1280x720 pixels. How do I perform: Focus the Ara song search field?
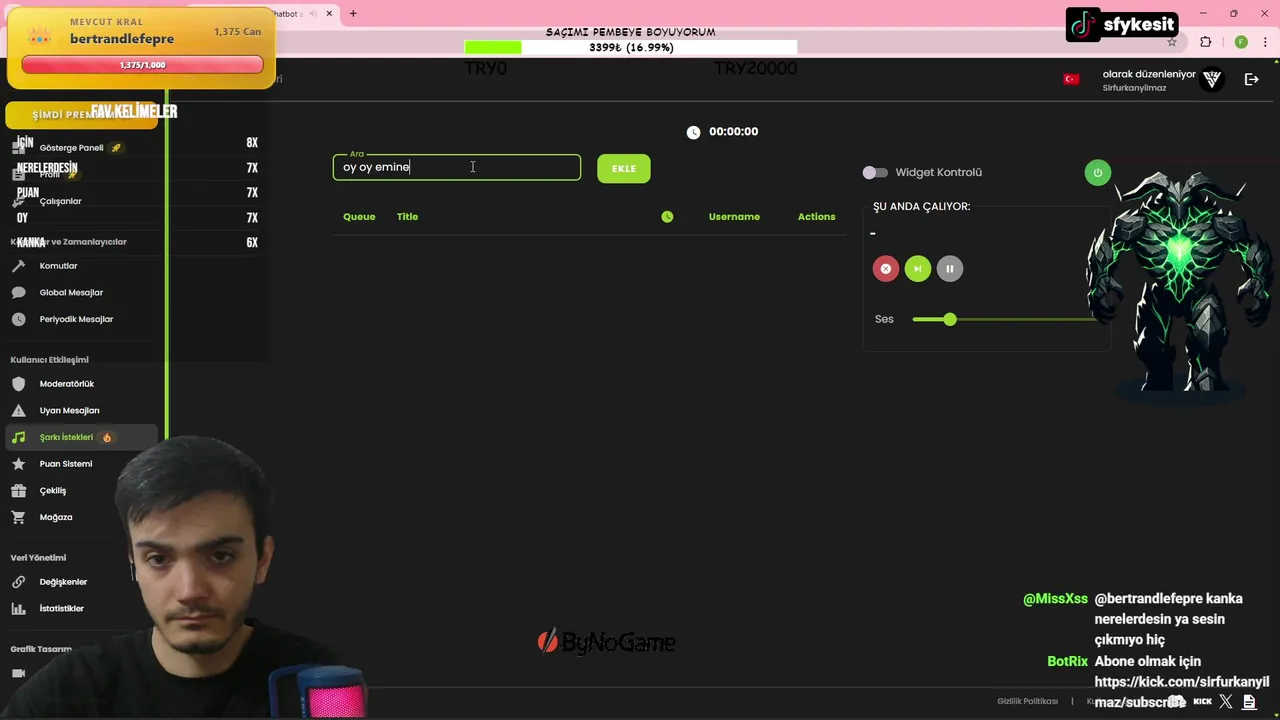(457, 167)
